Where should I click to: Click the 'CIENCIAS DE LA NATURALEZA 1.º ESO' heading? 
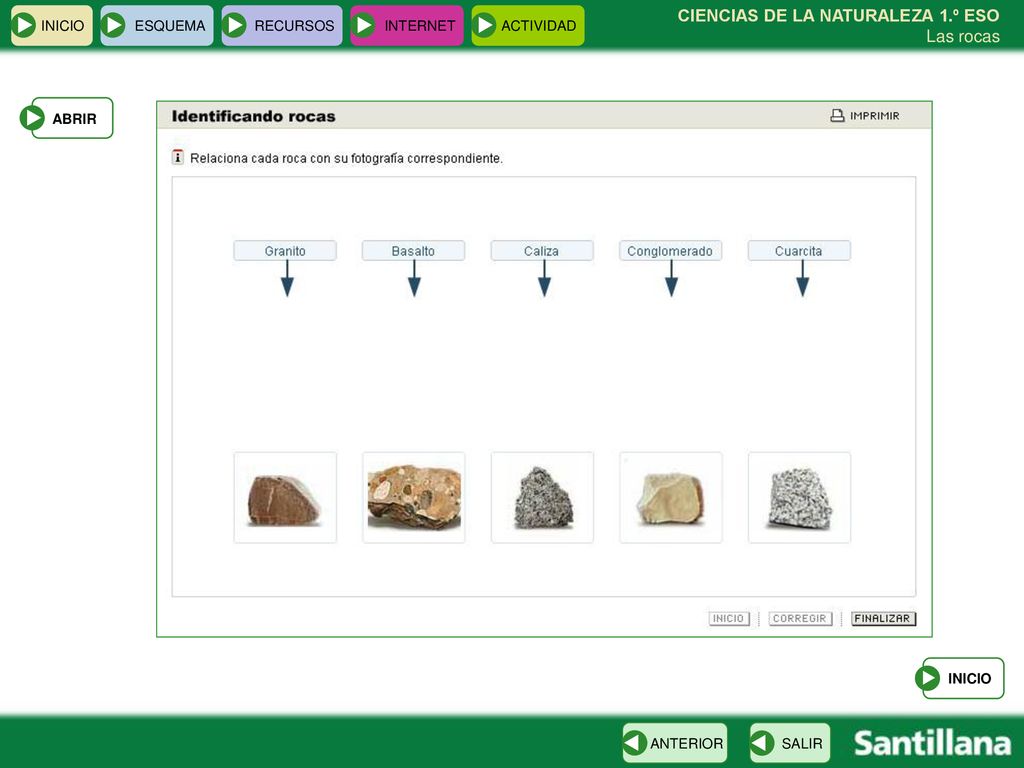coord(839,15)
